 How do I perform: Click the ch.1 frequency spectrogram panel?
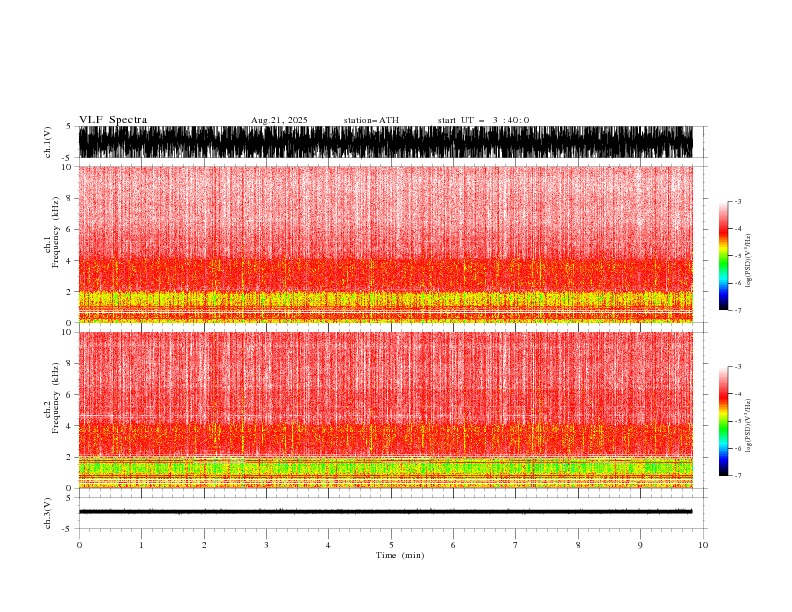tap(386, 244)
